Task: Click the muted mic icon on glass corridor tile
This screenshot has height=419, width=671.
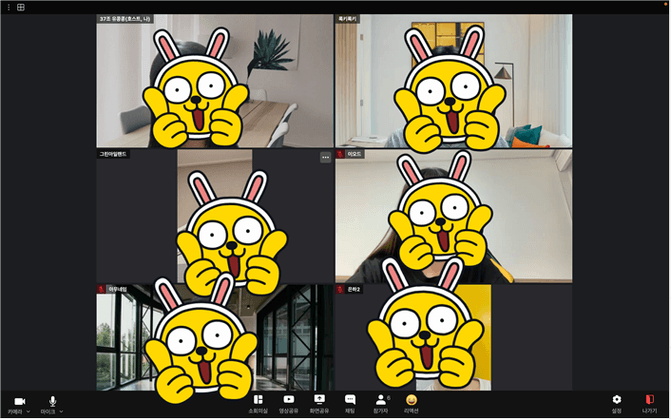Action: 101,289
